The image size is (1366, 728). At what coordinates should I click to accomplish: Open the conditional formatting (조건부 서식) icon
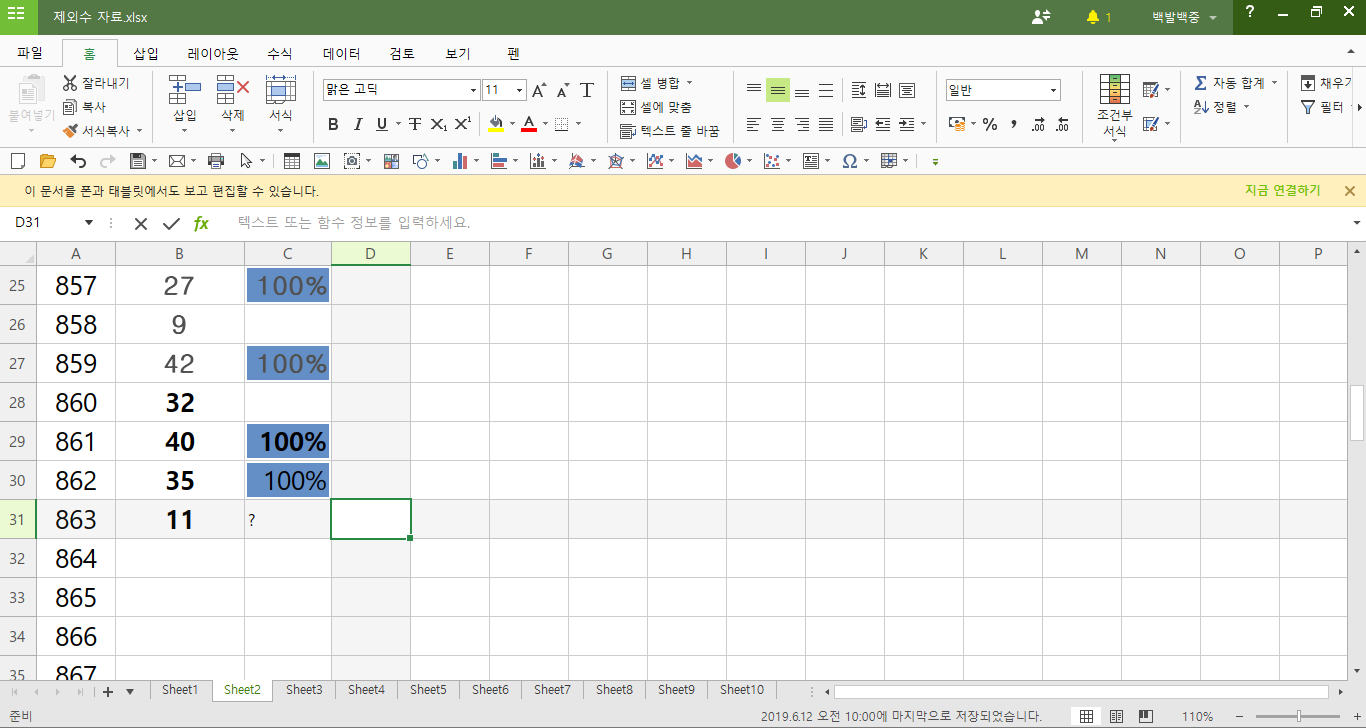tap(1114, 105)
